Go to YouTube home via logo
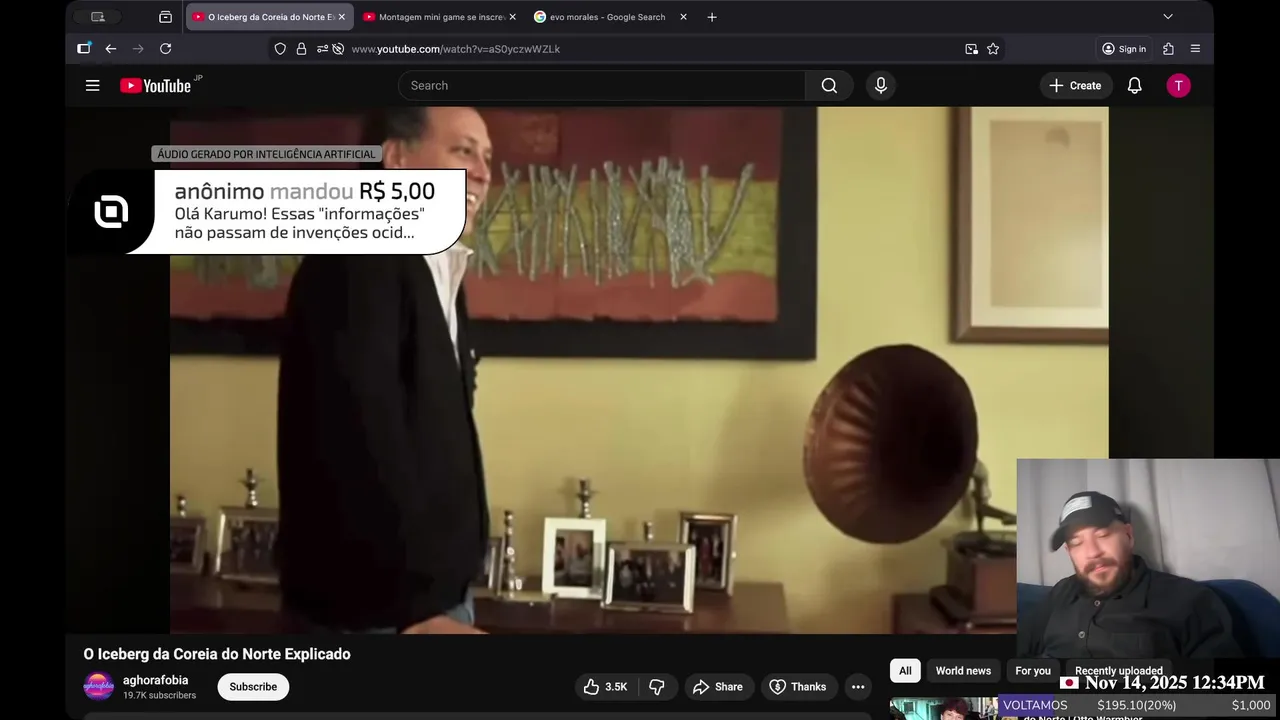 [156, 86]
